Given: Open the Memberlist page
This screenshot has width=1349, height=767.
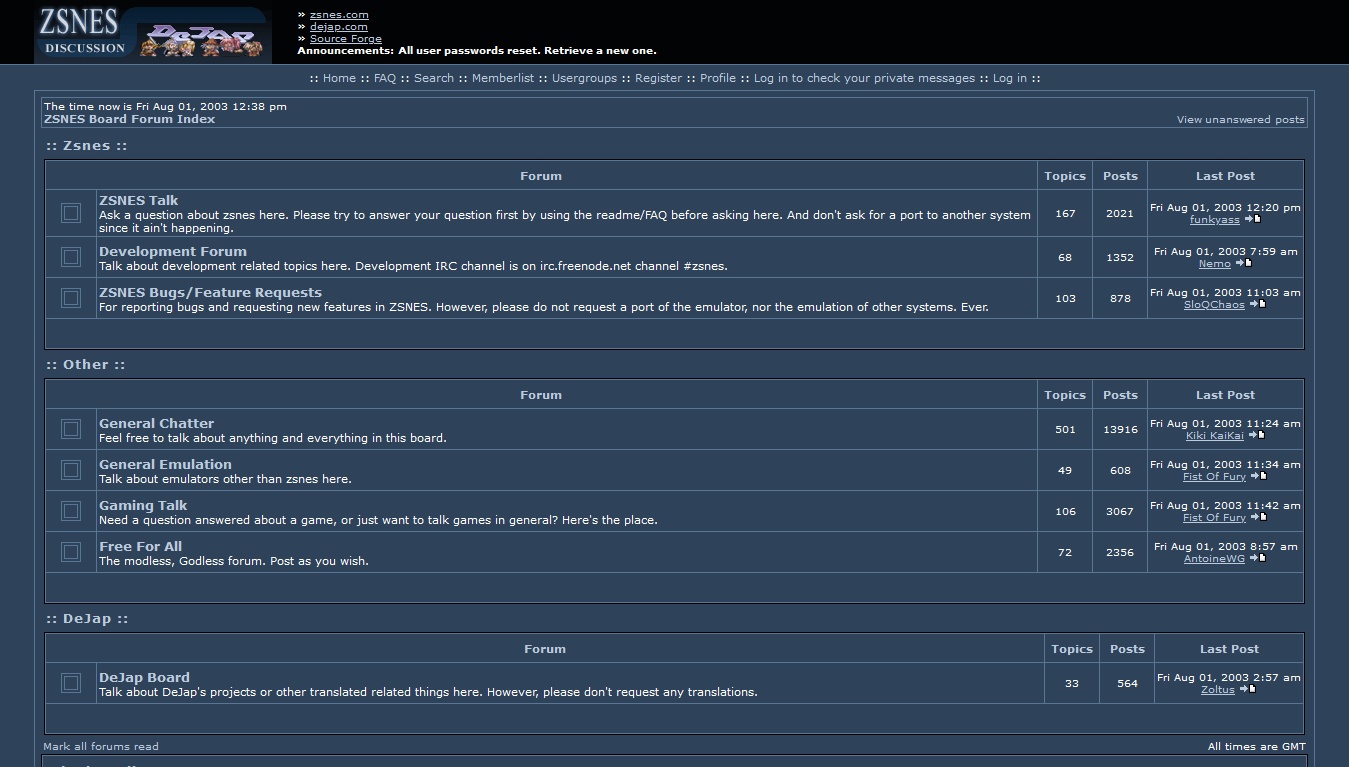Looking at the screenshot, I should point(503,78).
